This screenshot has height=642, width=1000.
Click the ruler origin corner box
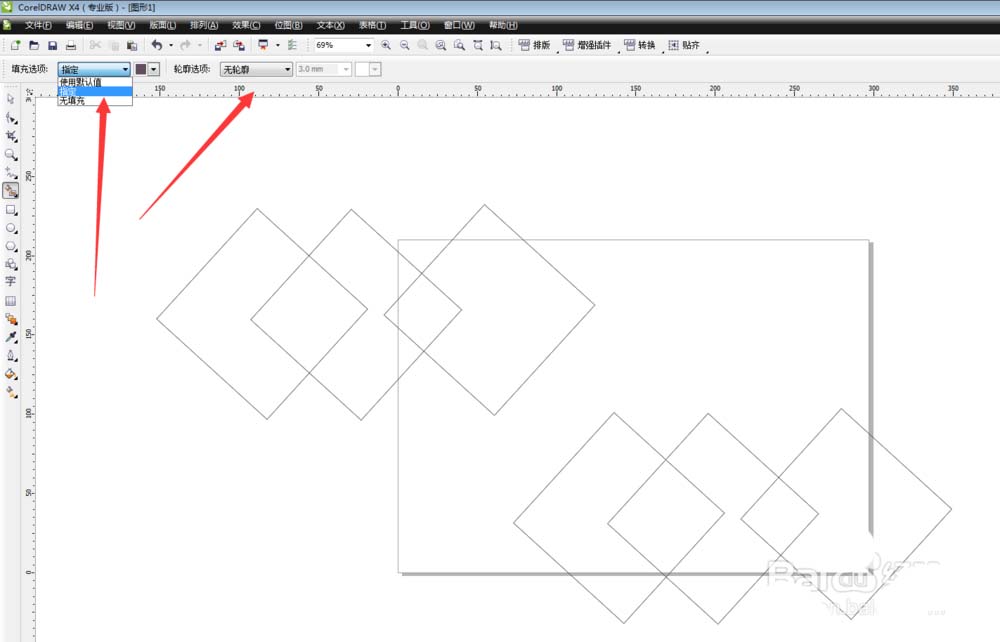tap(29, 91)
